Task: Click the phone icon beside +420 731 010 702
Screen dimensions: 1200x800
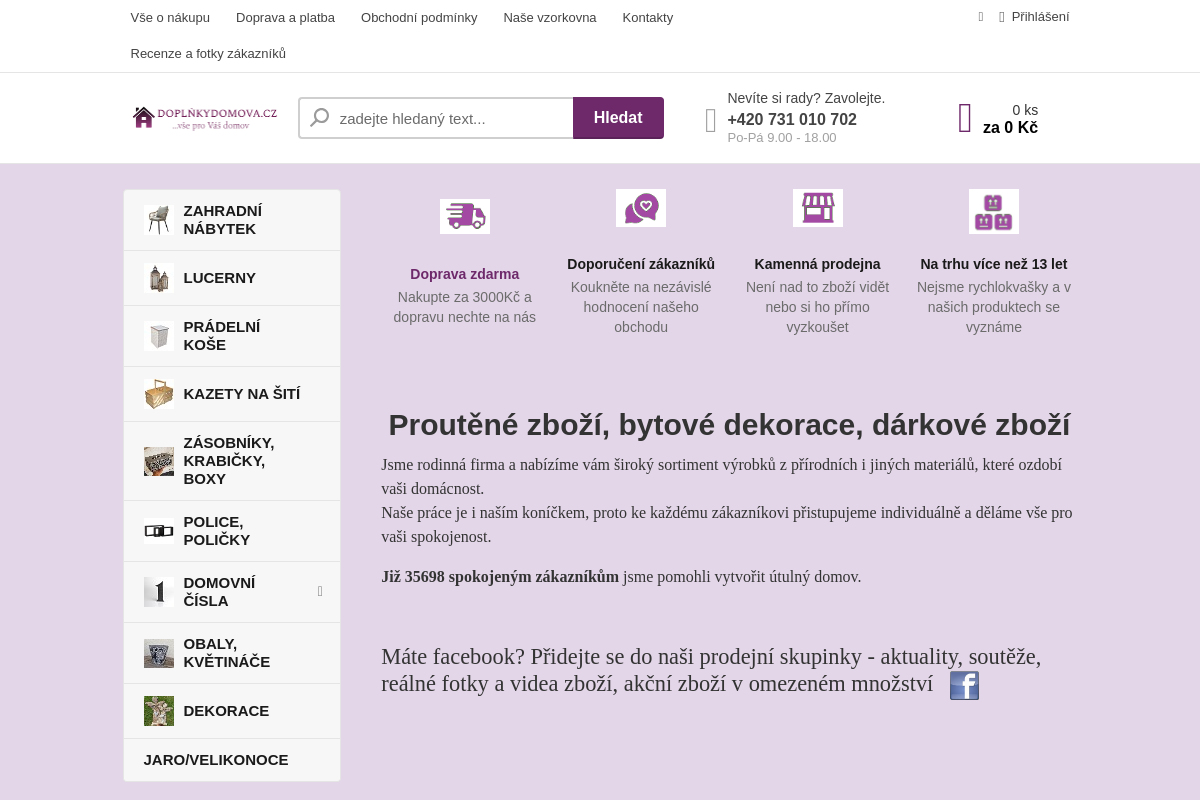Action: [710, 118]
